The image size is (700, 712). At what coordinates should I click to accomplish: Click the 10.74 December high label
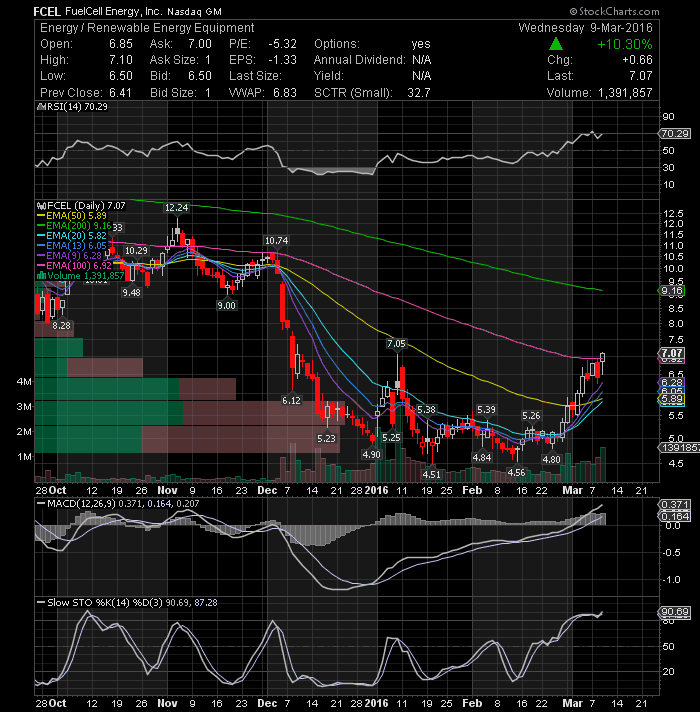click(x=276, y=241)
